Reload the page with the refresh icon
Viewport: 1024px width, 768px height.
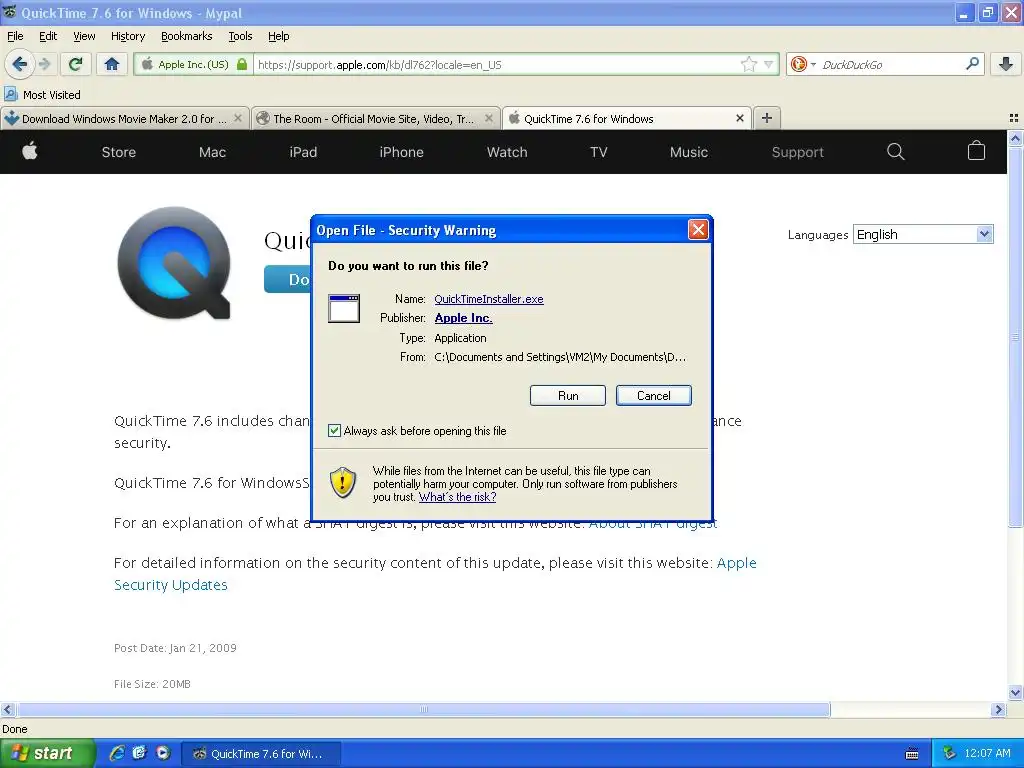pos(75,64)
